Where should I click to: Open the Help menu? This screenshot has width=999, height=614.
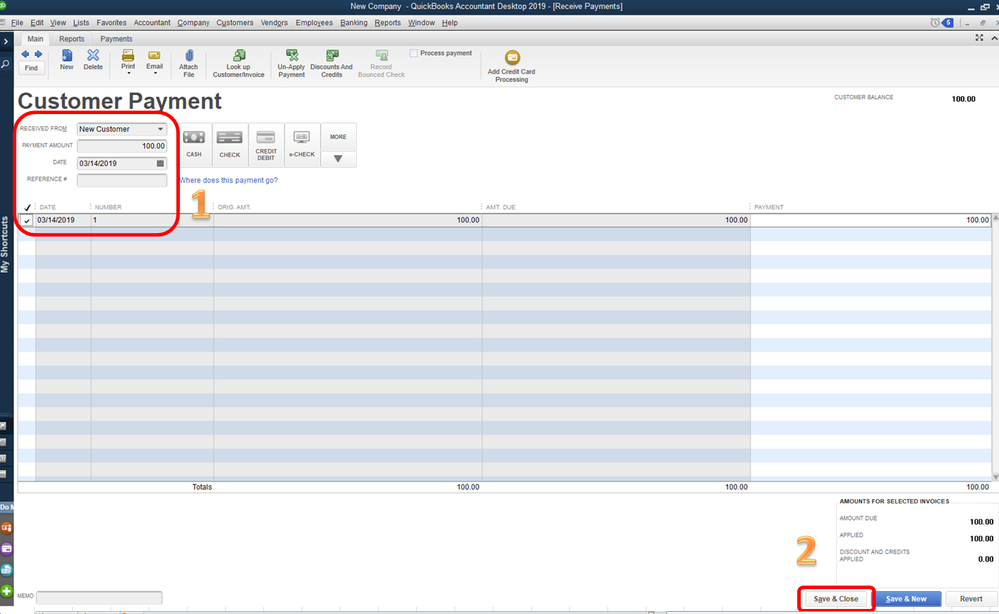pyautogui.click(x=450, y=23)
